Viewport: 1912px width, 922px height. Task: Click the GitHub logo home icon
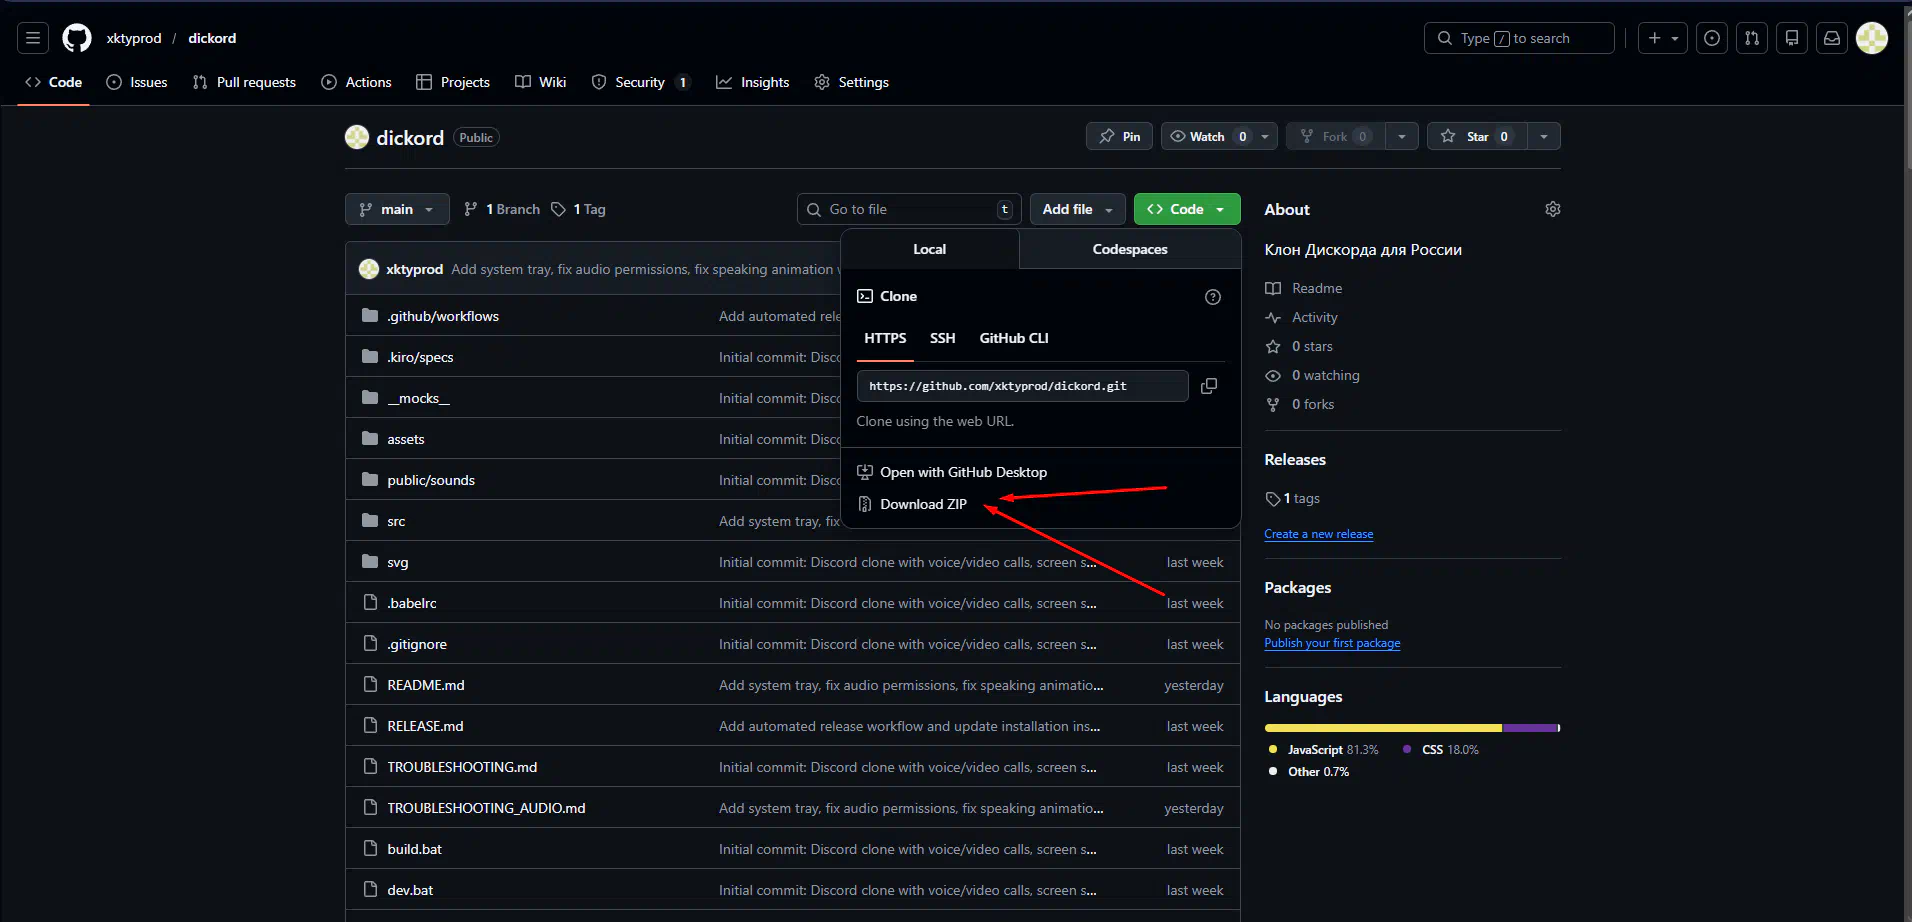tap(77, 38)
